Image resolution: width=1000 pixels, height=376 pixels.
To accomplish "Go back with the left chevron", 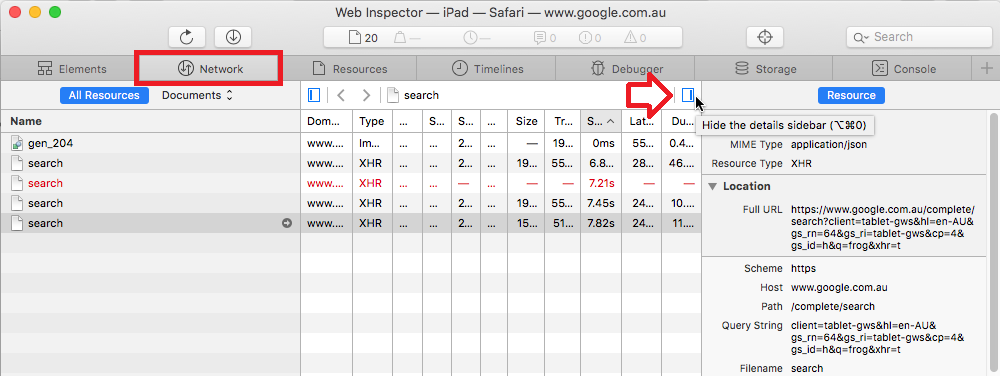I will click(341, 96).
